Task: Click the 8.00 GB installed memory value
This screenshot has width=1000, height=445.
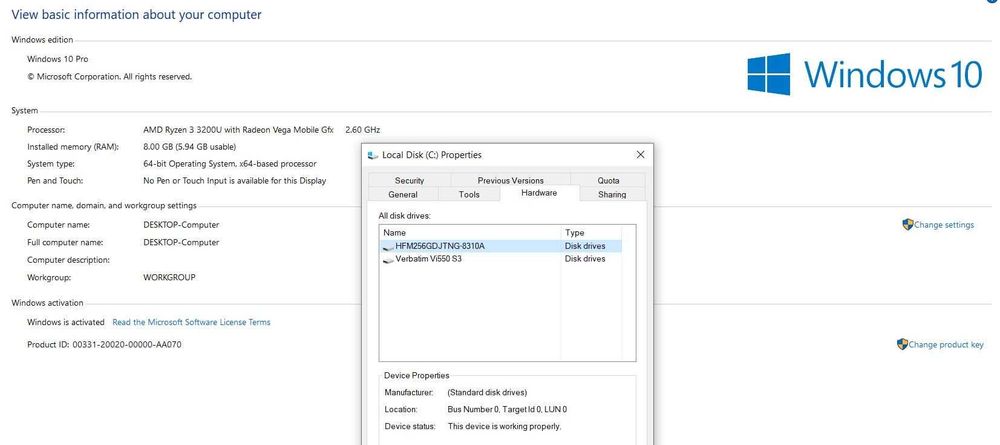Action: (189, 147)
